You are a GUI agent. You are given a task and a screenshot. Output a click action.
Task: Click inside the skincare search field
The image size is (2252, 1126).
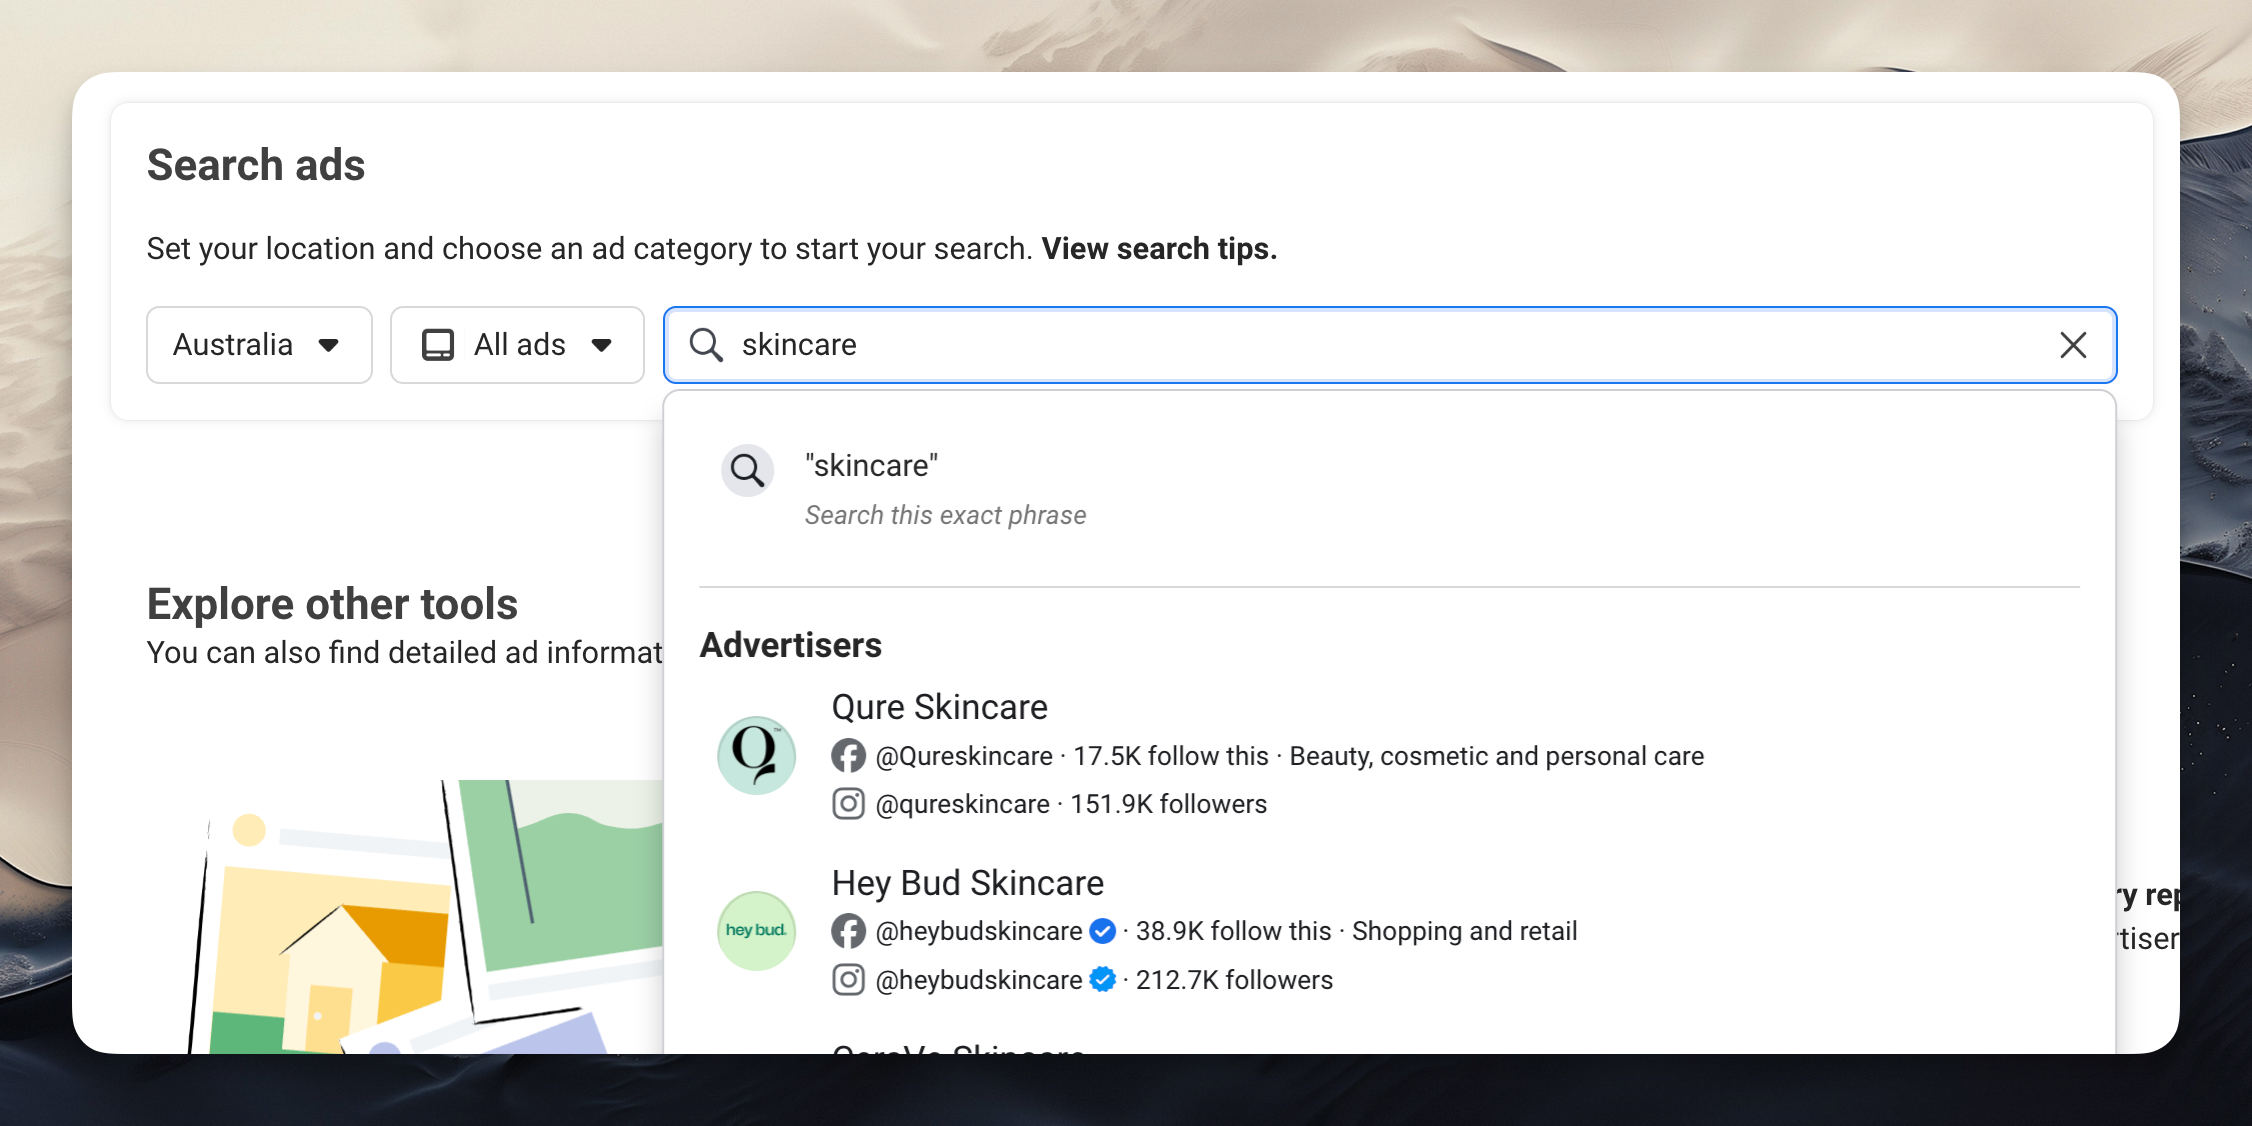click(1300, 345)
